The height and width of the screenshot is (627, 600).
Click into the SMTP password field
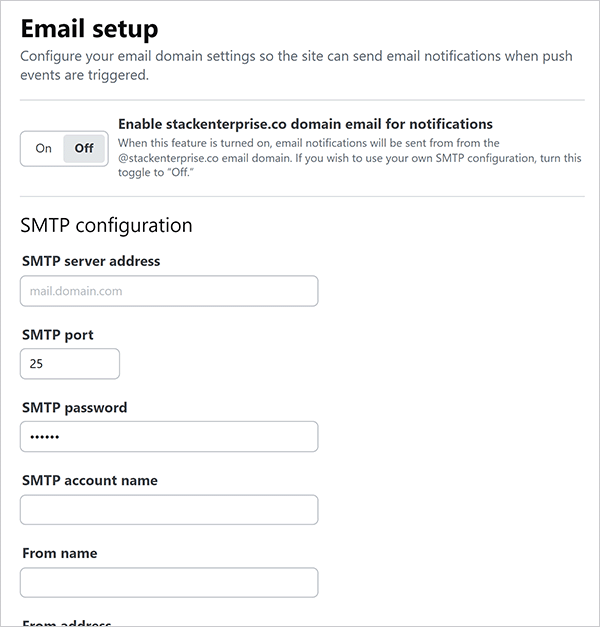tap(169, 437)
